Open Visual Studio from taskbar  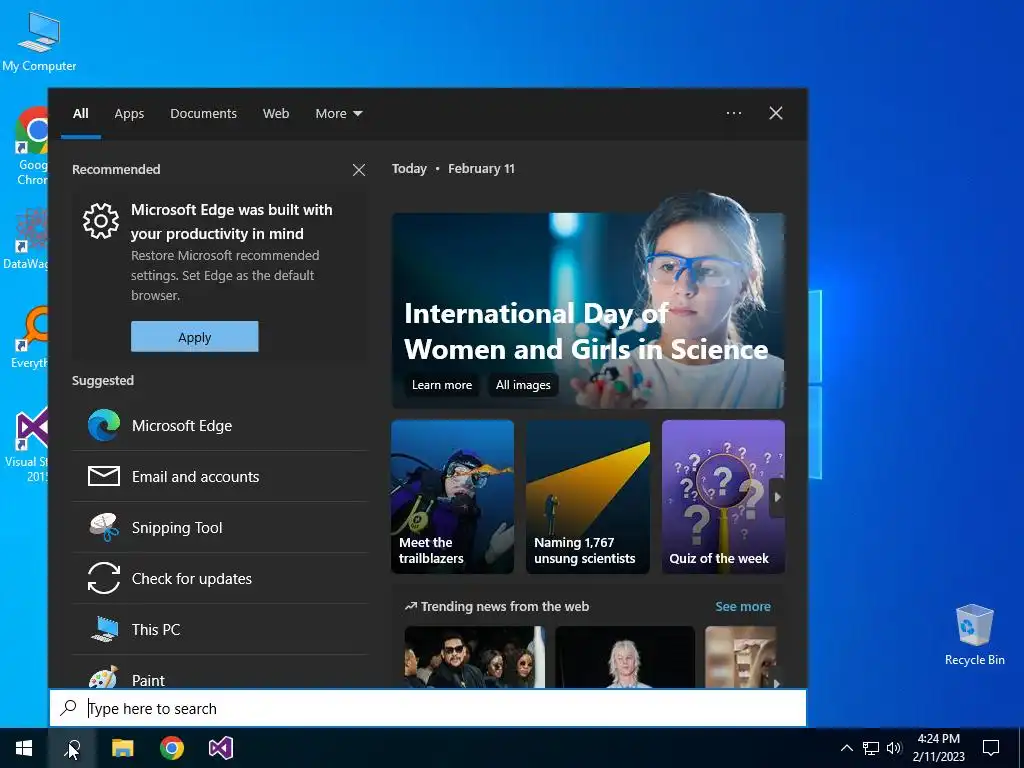[221, 748]
